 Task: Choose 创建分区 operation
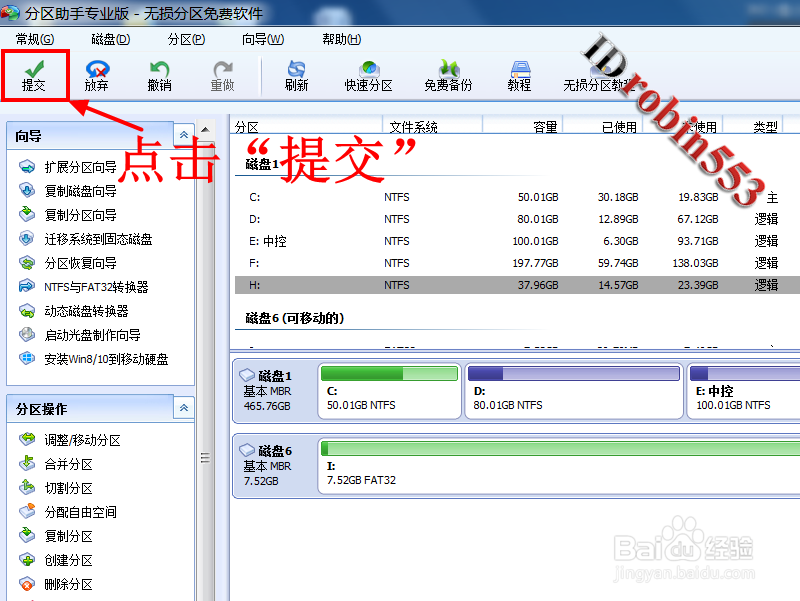(56, 560)
